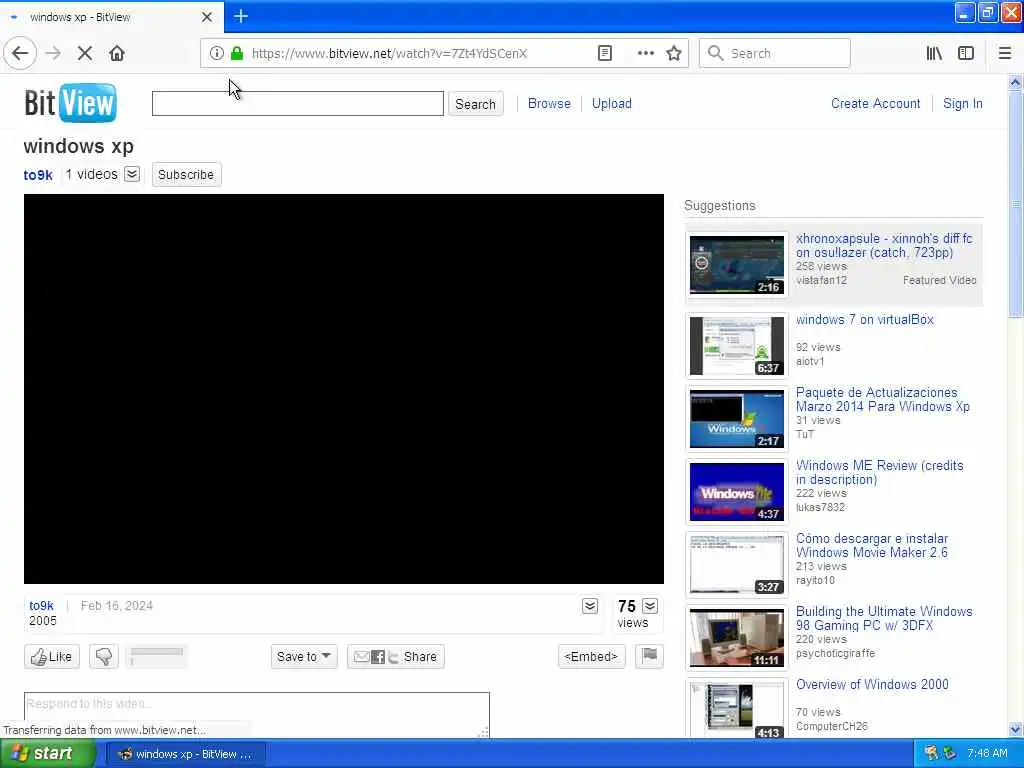Open 'windows 7 on virtualBox' suggestion
1024x768 pixels.
click(x=865, y=320)
